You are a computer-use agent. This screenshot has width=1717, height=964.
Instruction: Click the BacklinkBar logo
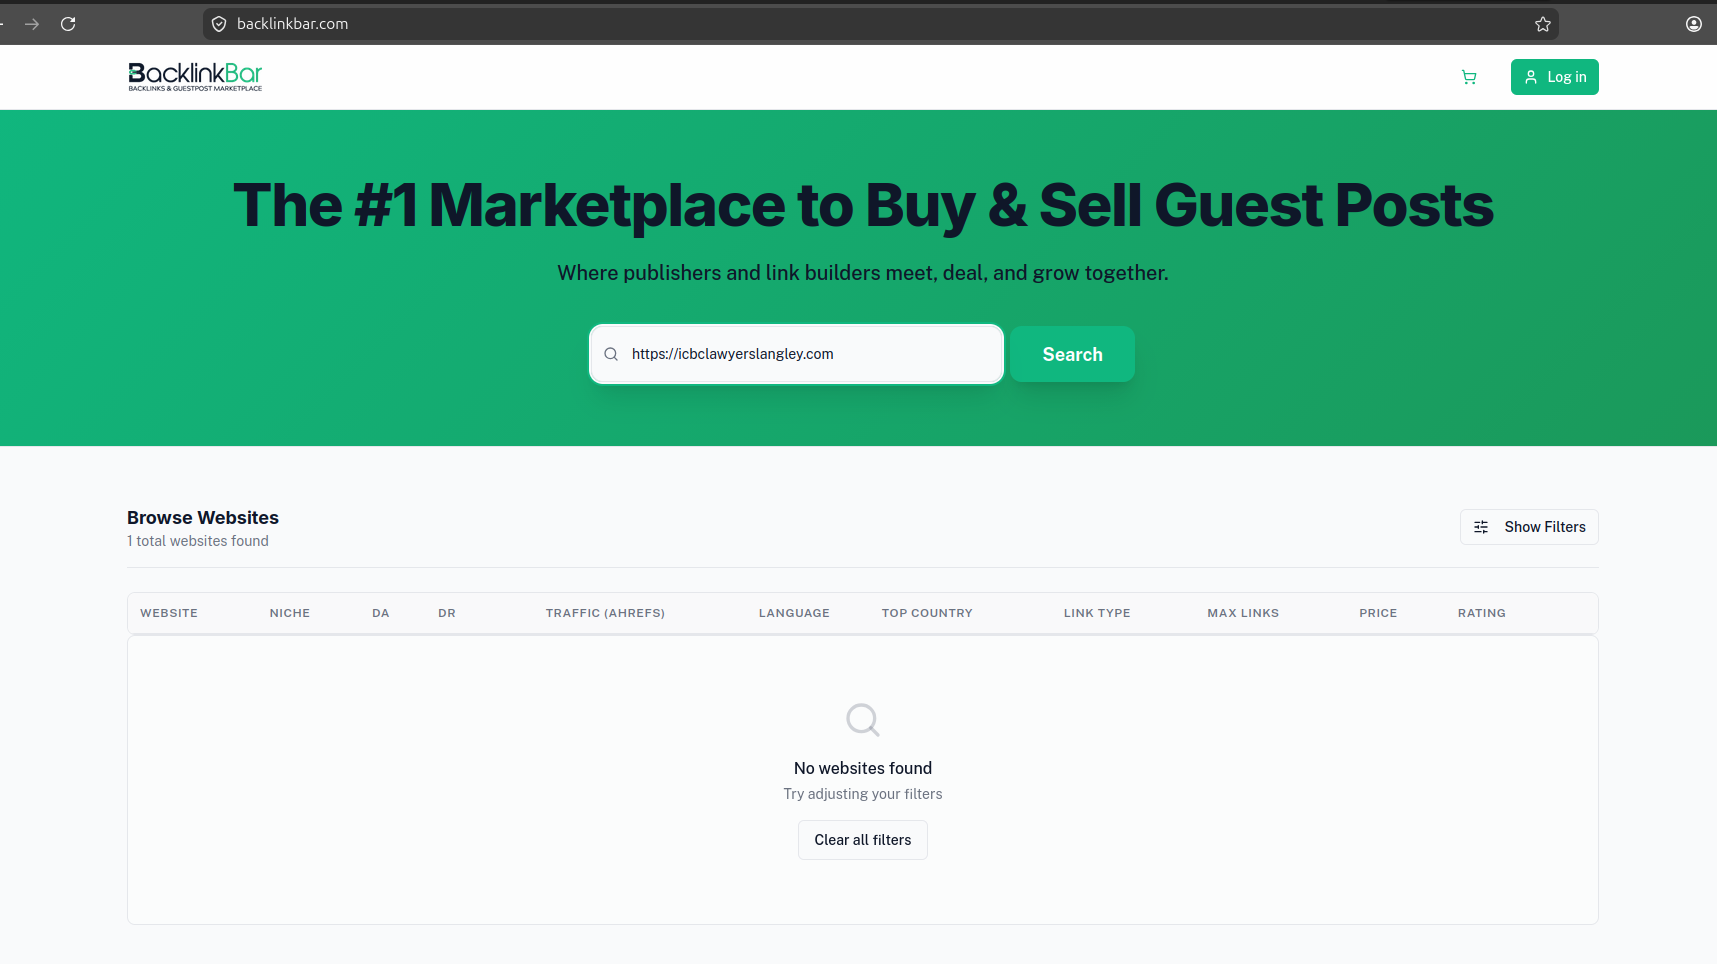[195, 77]
